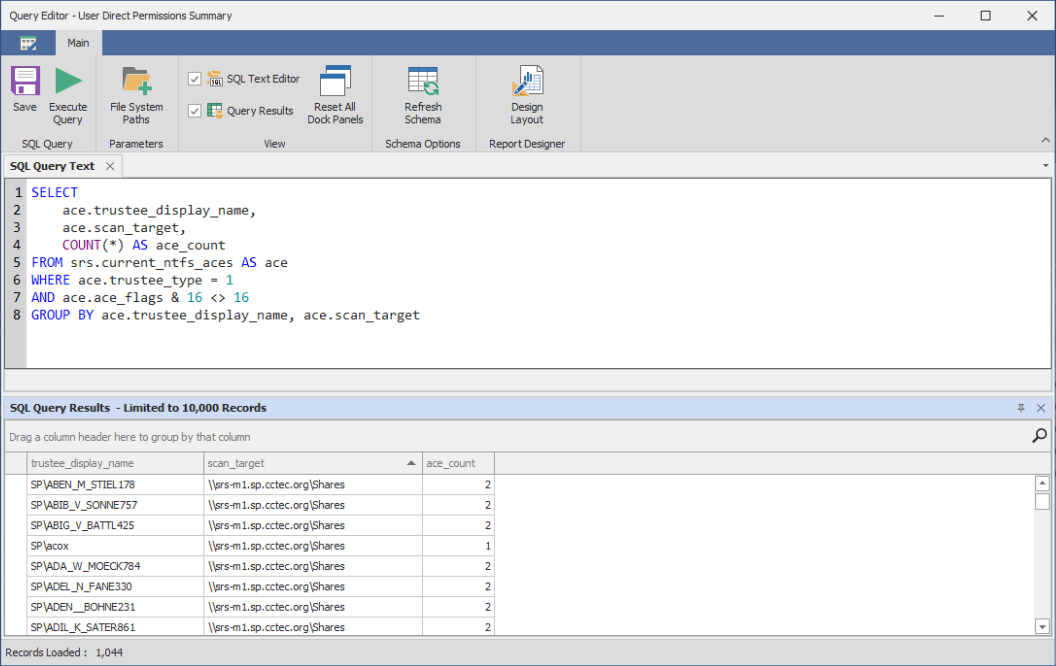This screenshot has width=1056, height=666.
Task: Click the results scrollbar down arrow
Action: pos(1042,626)
